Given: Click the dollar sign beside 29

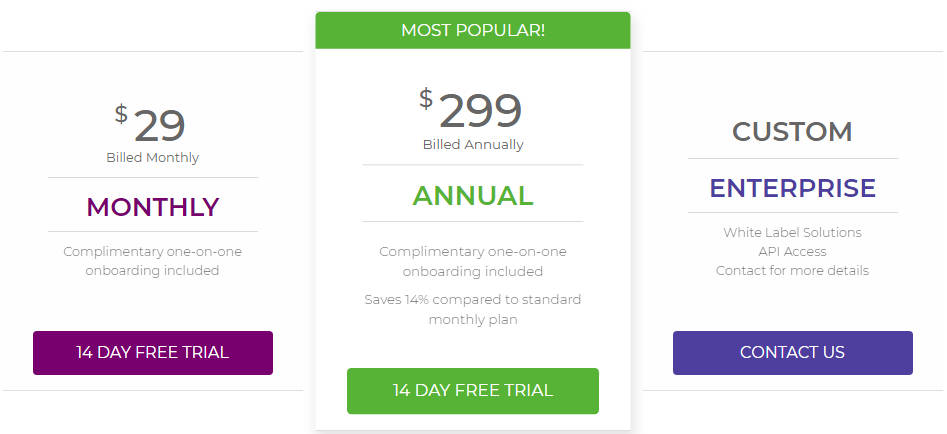Looking at the screenshot, I should (x=121, y=113).
